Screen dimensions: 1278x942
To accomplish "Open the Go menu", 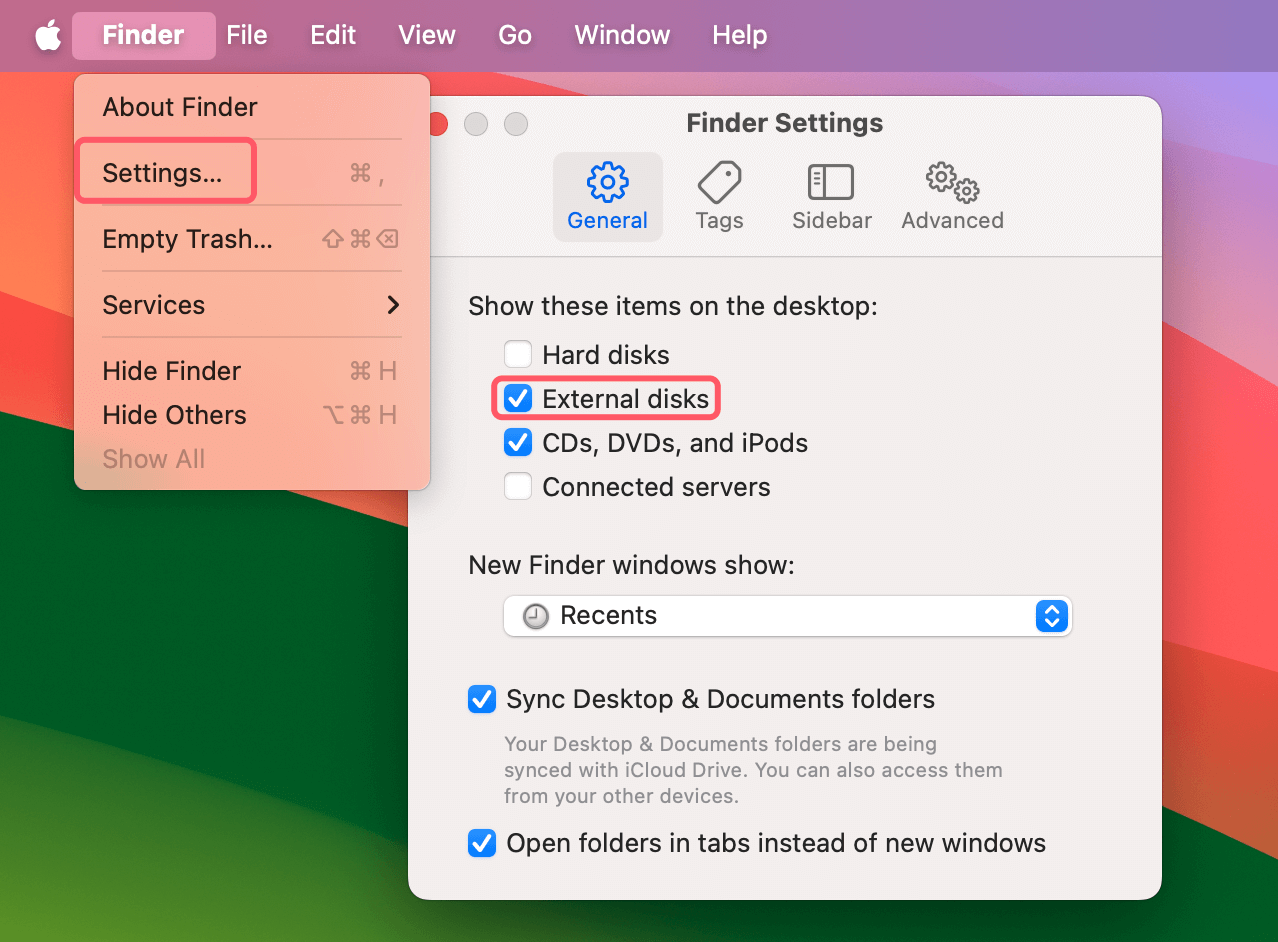I will [515, 35].
